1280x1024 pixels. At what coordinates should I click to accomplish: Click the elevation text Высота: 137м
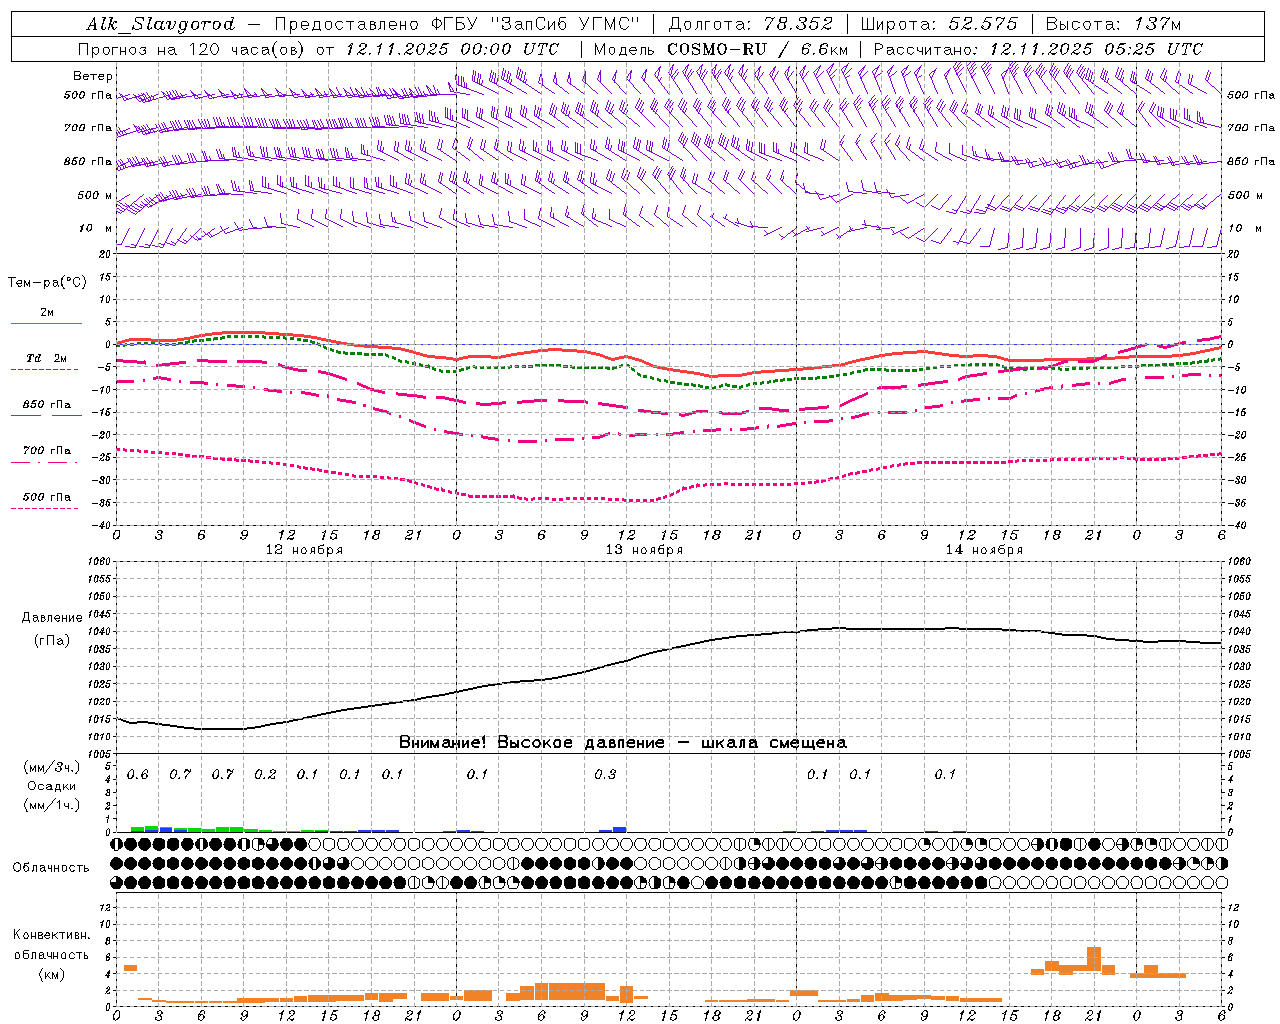tap(1113, 24)
